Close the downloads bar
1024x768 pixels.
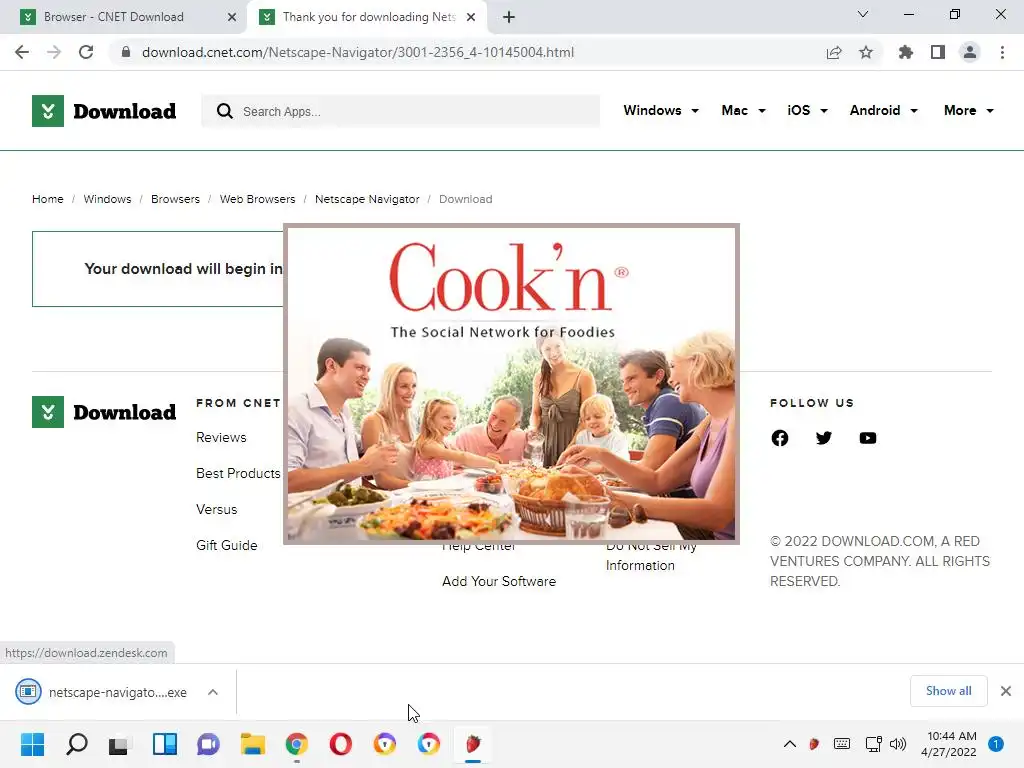(x=1006, y=691)
